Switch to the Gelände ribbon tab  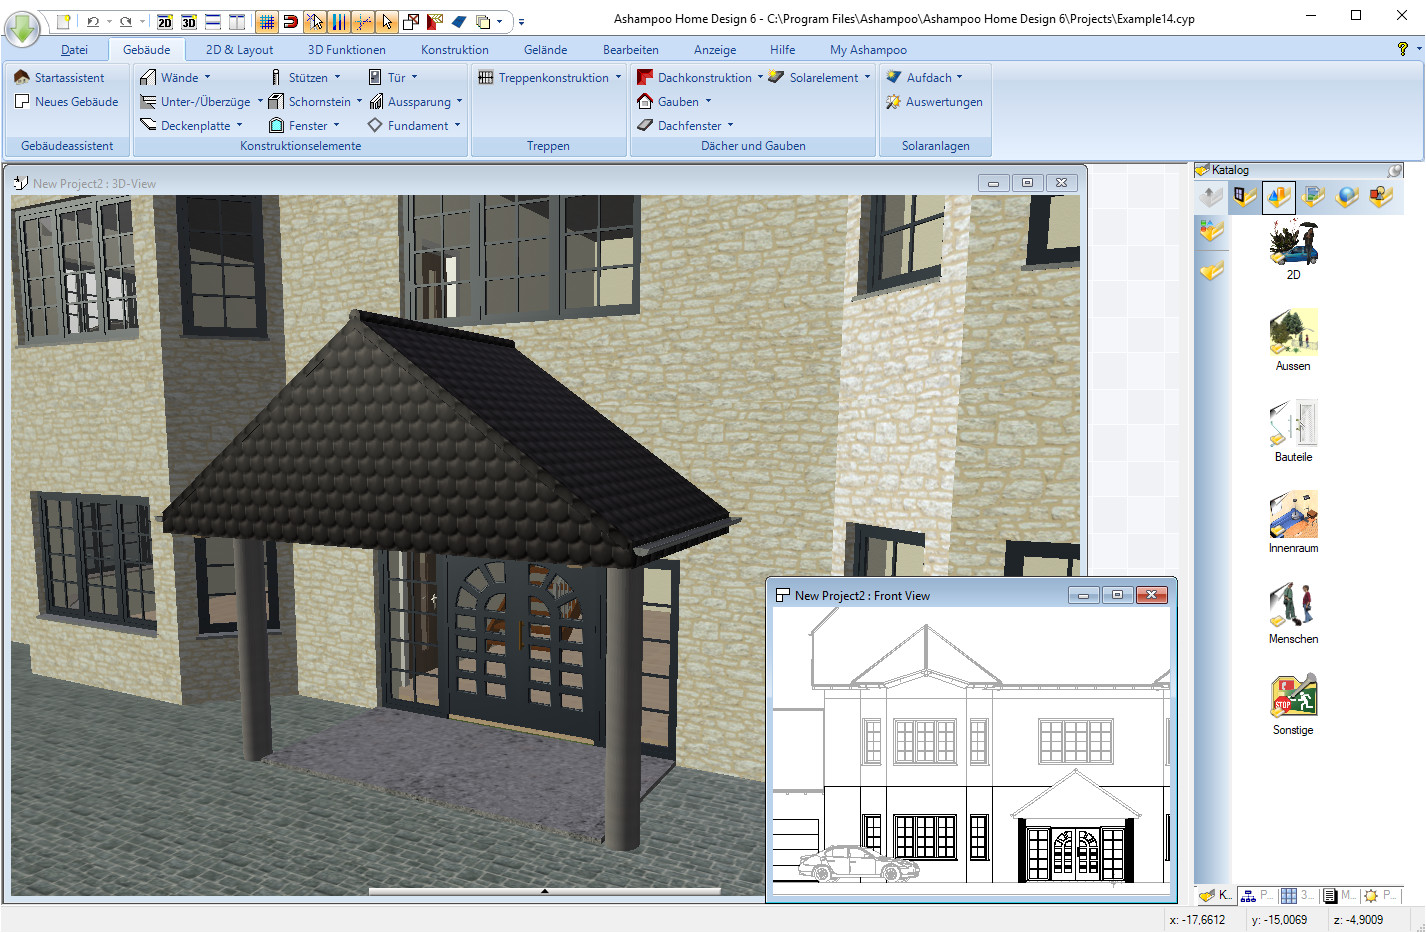point(545,50)
